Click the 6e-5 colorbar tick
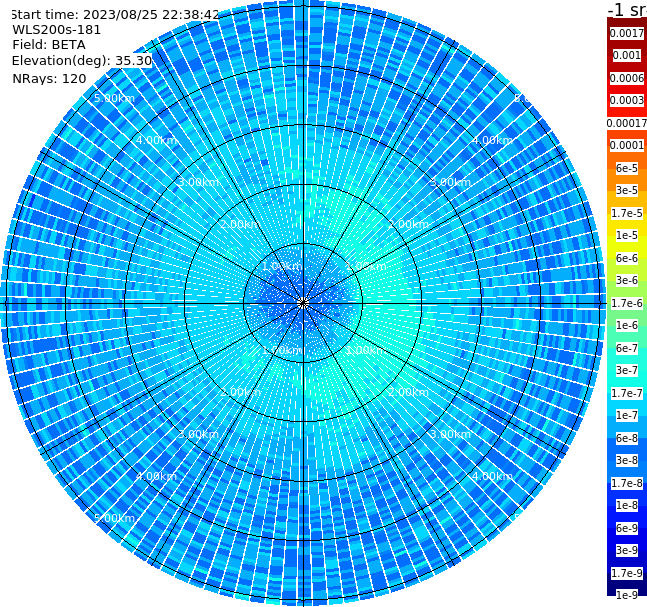The height and width of the screenshot is (607, 647). tap(627, 168)
